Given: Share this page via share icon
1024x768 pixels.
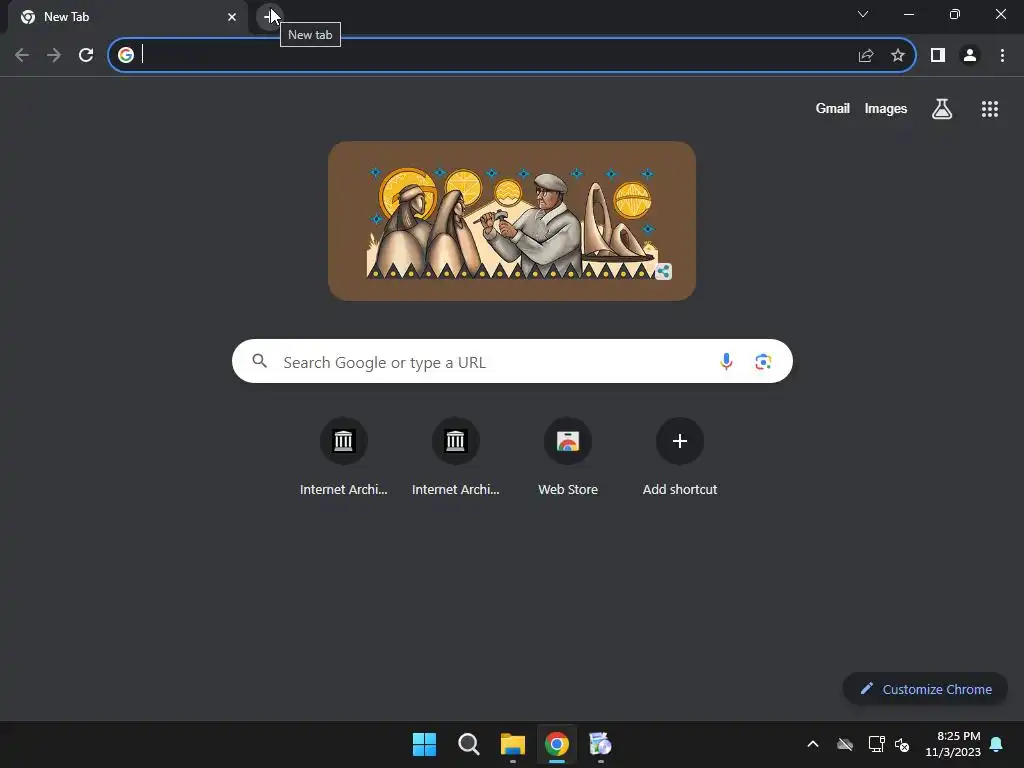Looking at the screenshot, I should (866, 56).
